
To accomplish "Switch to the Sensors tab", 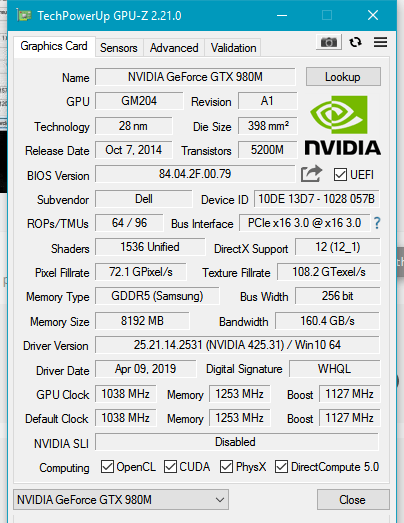I will click(x=118, y=48).
